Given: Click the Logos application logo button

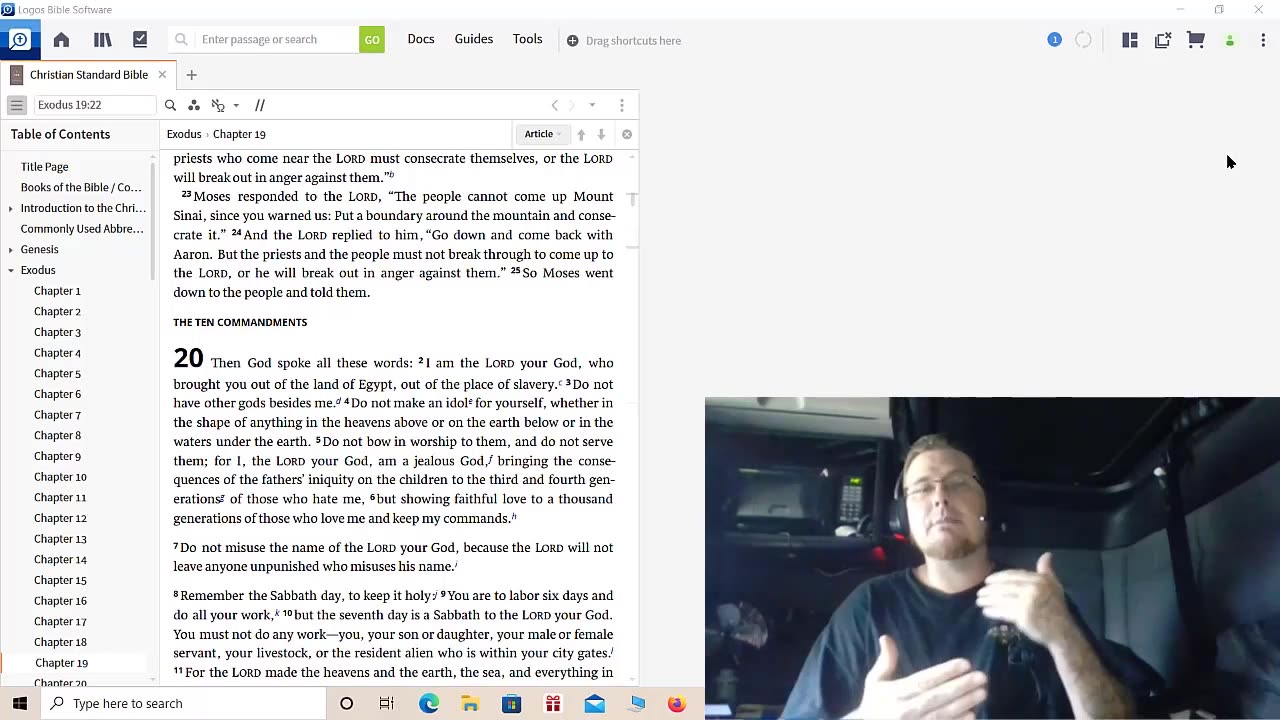Looking at the screenshot, I should pyautogui.click(x=19, y=40).
